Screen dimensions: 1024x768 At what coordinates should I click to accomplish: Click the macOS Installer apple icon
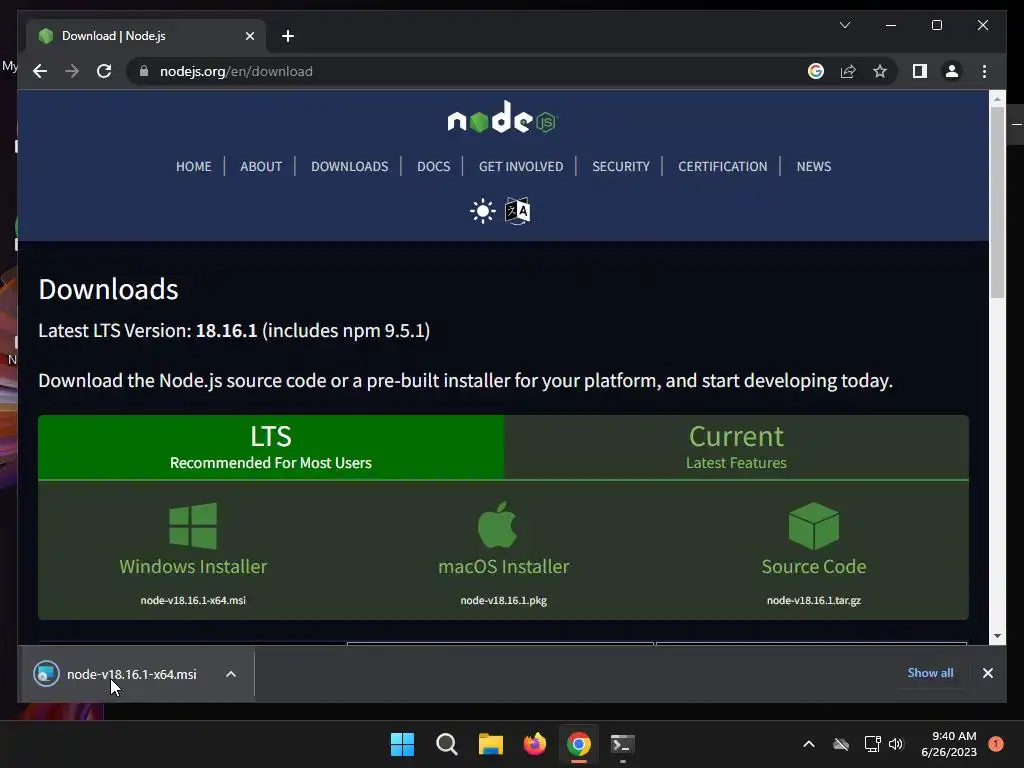(x=498, y=524)
